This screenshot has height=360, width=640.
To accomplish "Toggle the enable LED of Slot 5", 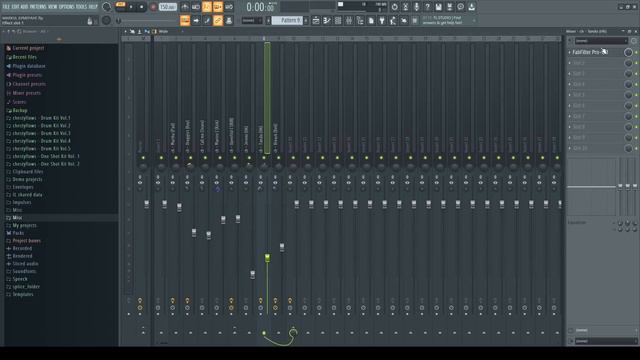I will pos(636,95).
